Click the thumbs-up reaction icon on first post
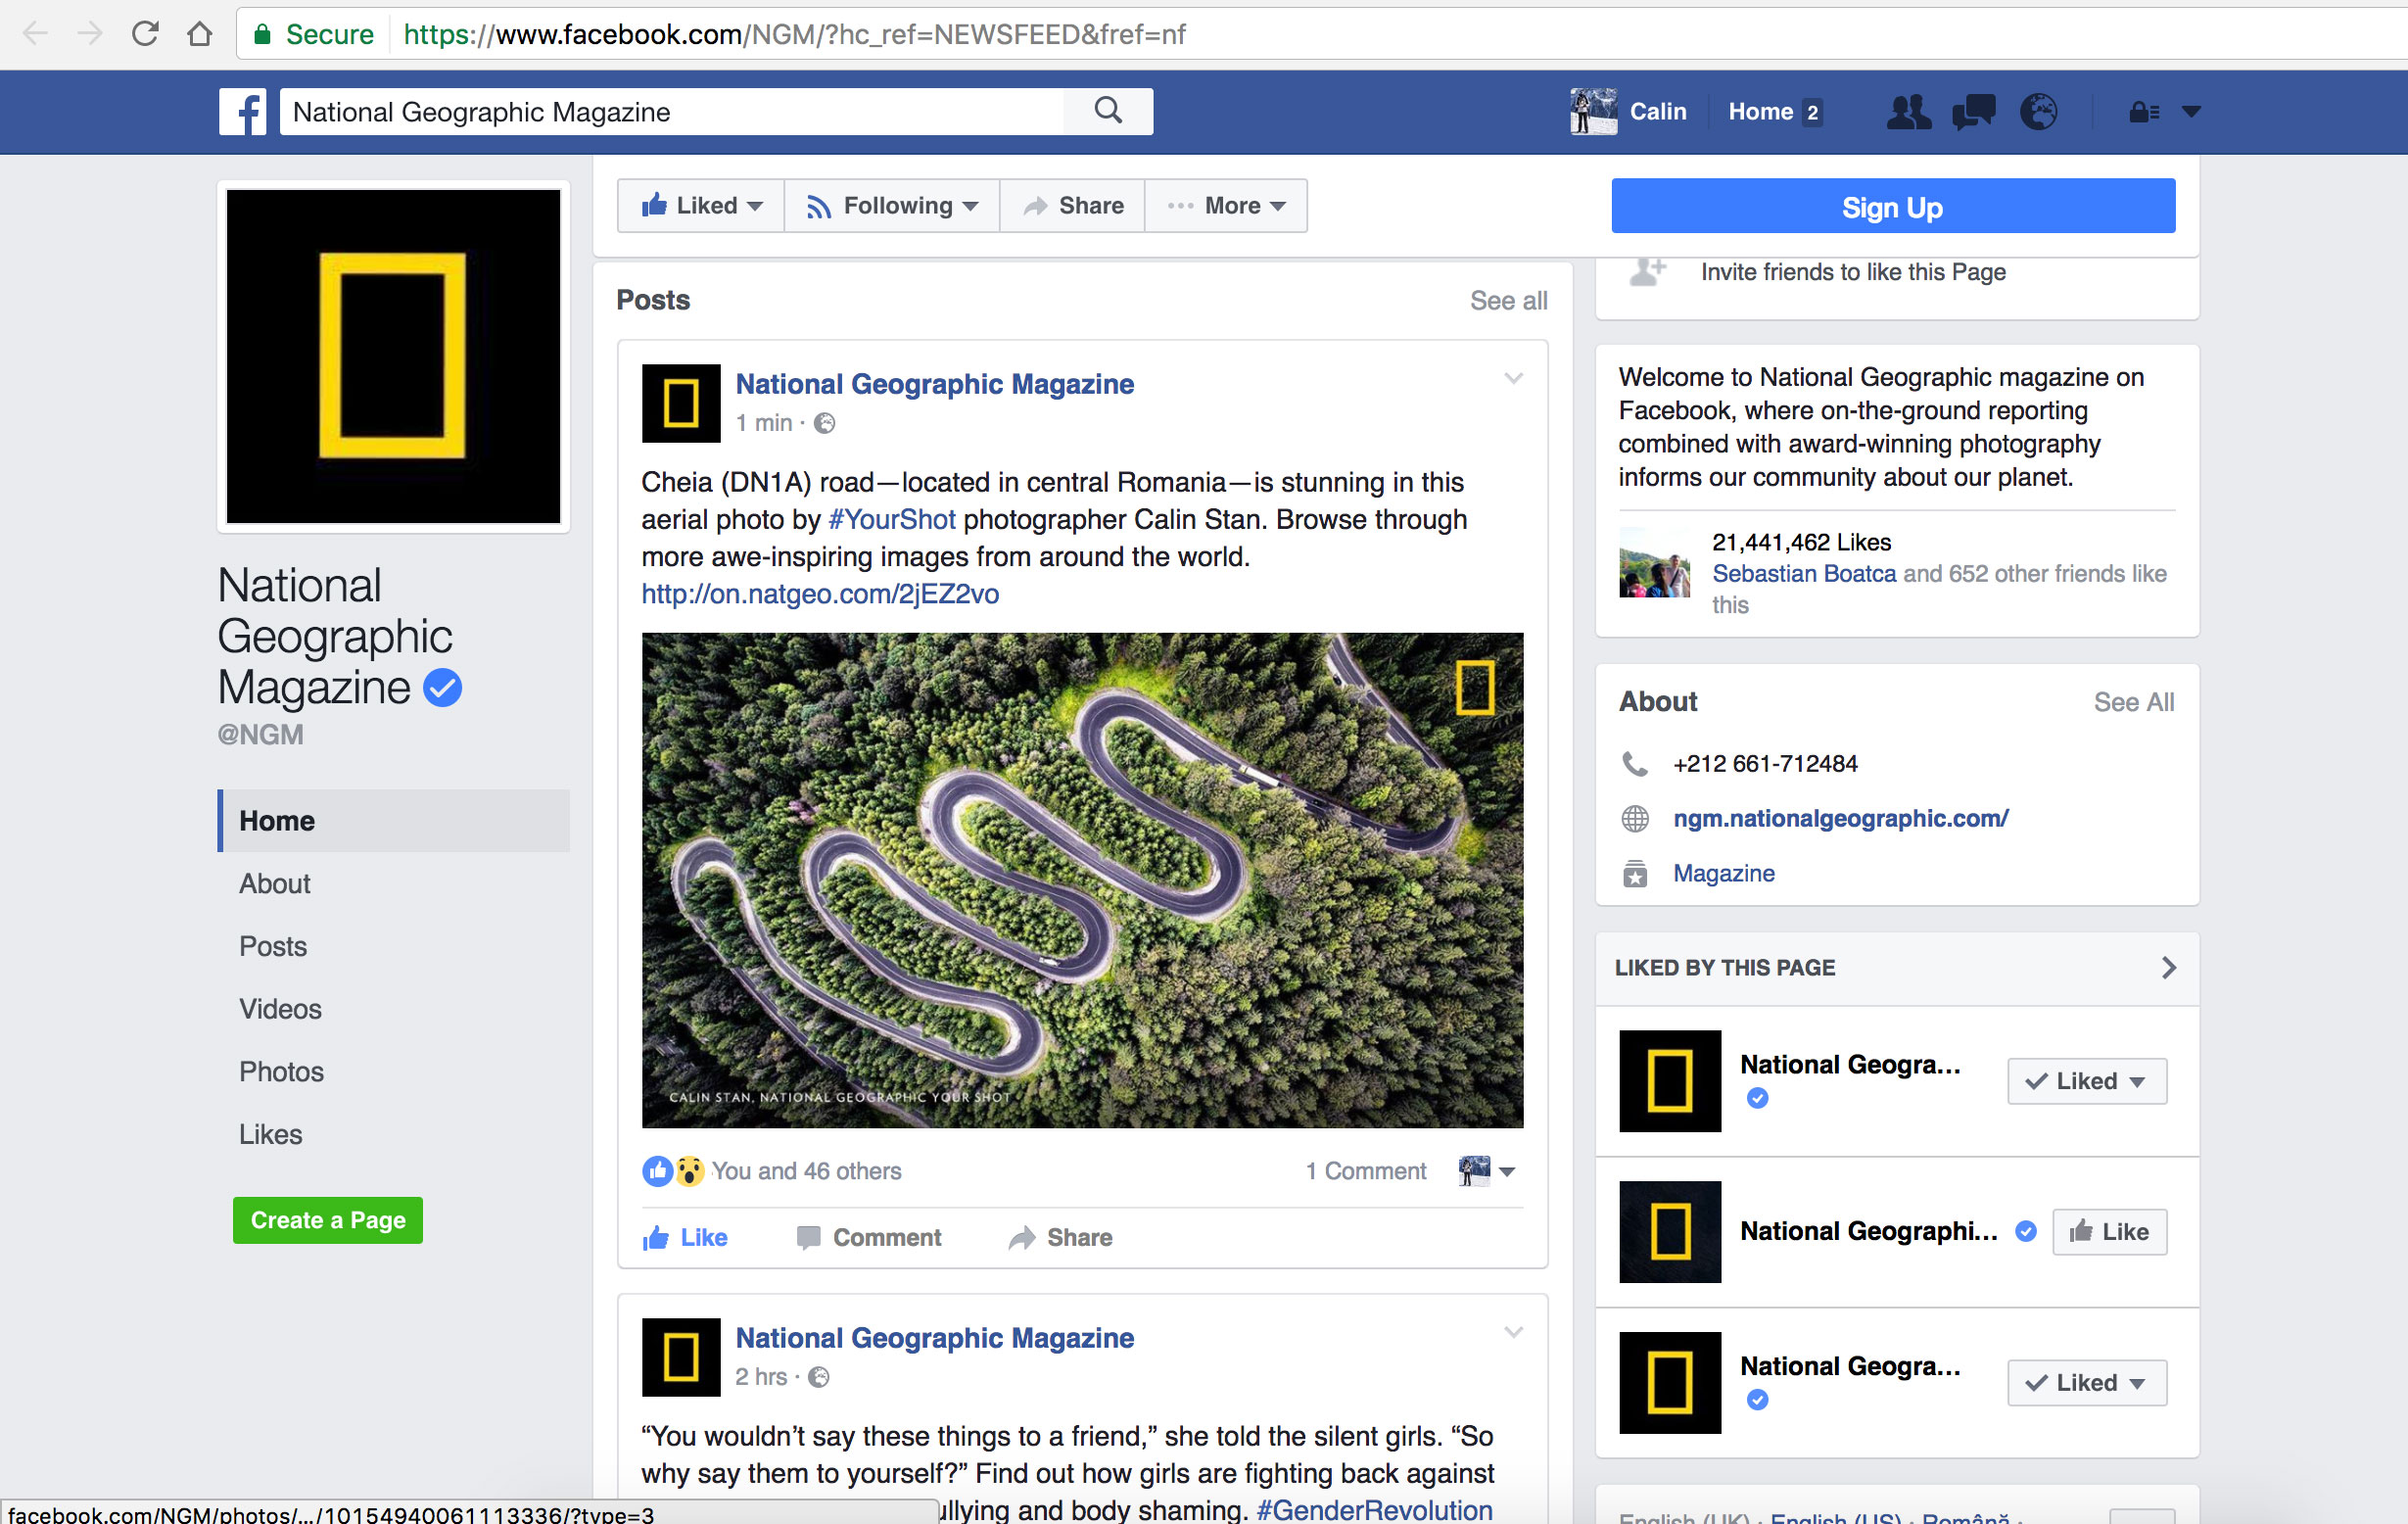 tap(657, 1171)
